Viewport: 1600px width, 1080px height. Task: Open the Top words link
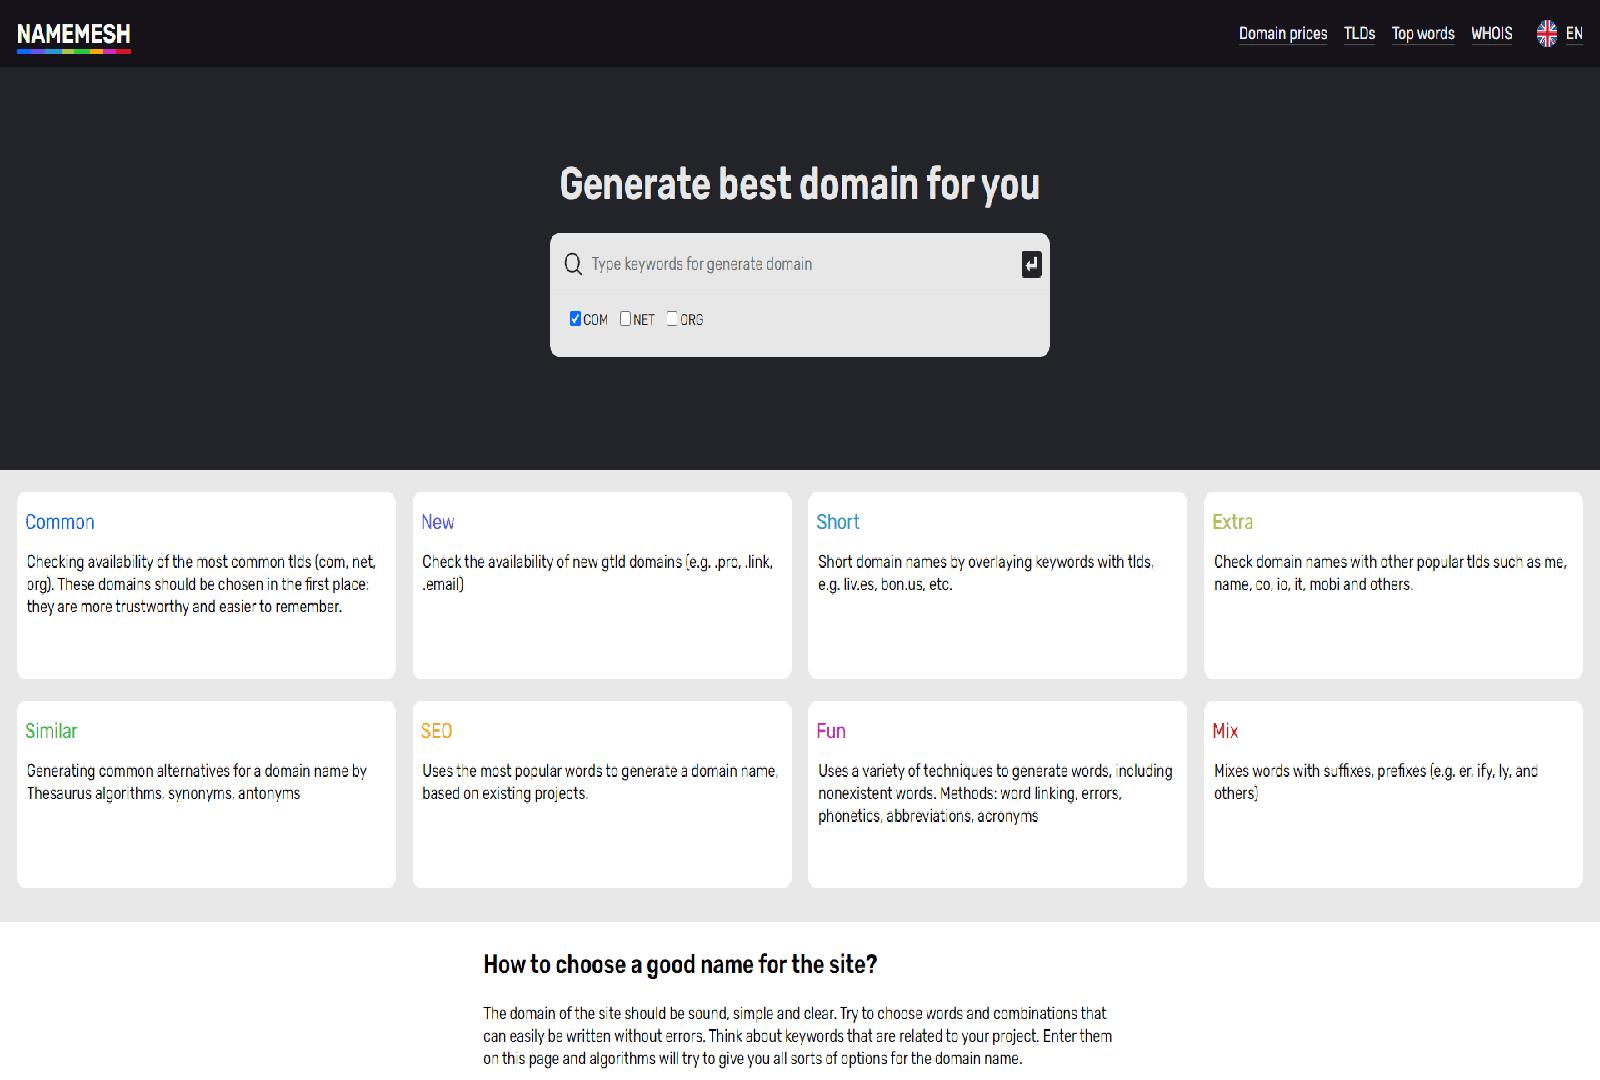(x=1422, y=34)
